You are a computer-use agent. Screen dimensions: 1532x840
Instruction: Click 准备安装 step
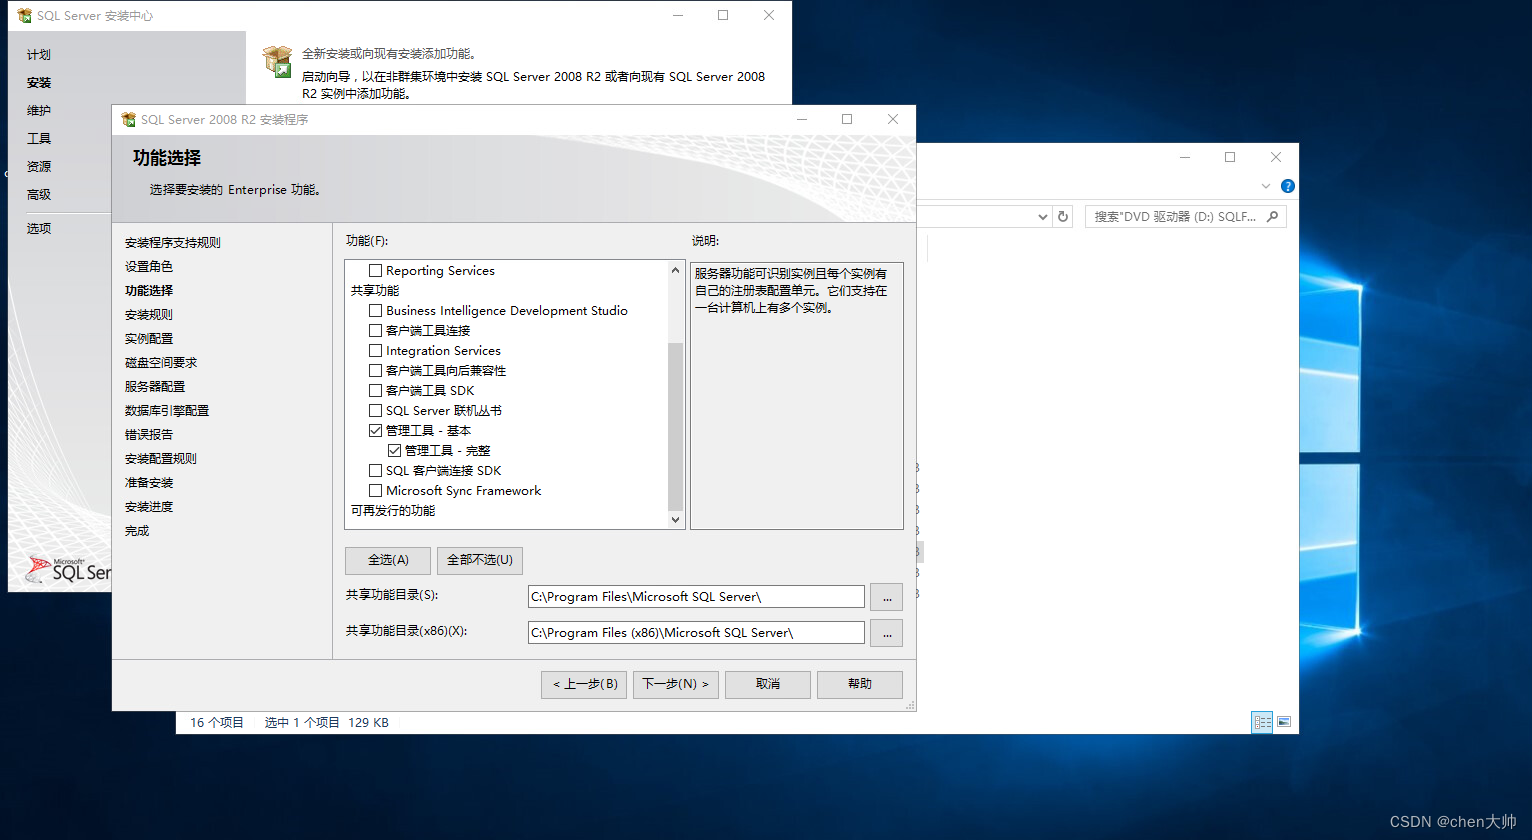tap(149, 483)
